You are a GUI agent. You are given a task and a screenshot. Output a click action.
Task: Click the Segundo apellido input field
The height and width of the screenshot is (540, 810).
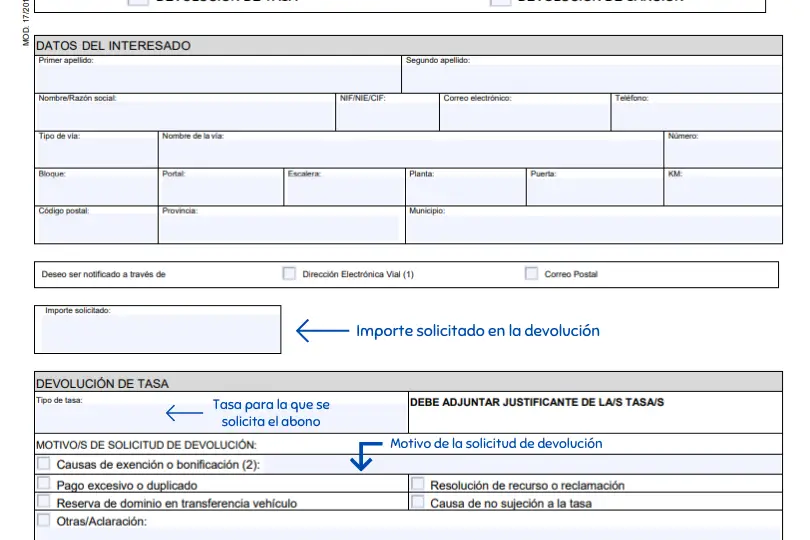tap(592, 79)
